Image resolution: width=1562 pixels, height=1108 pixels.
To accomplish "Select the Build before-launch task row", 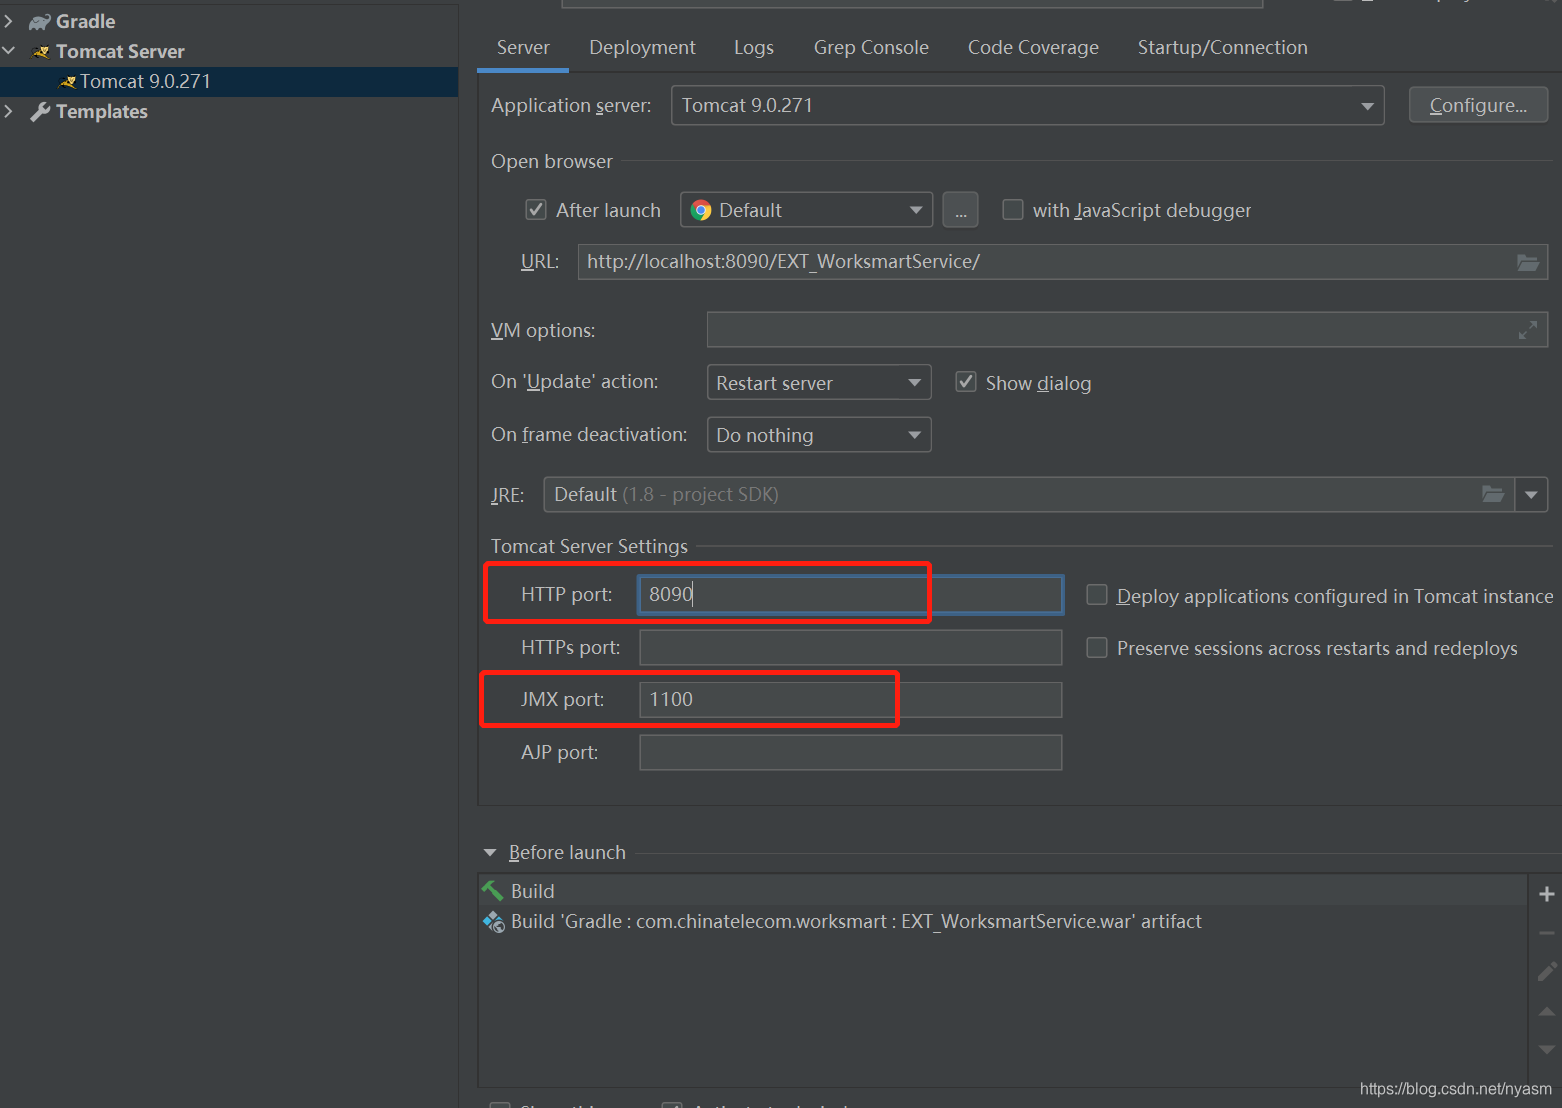I will 1002,890.
